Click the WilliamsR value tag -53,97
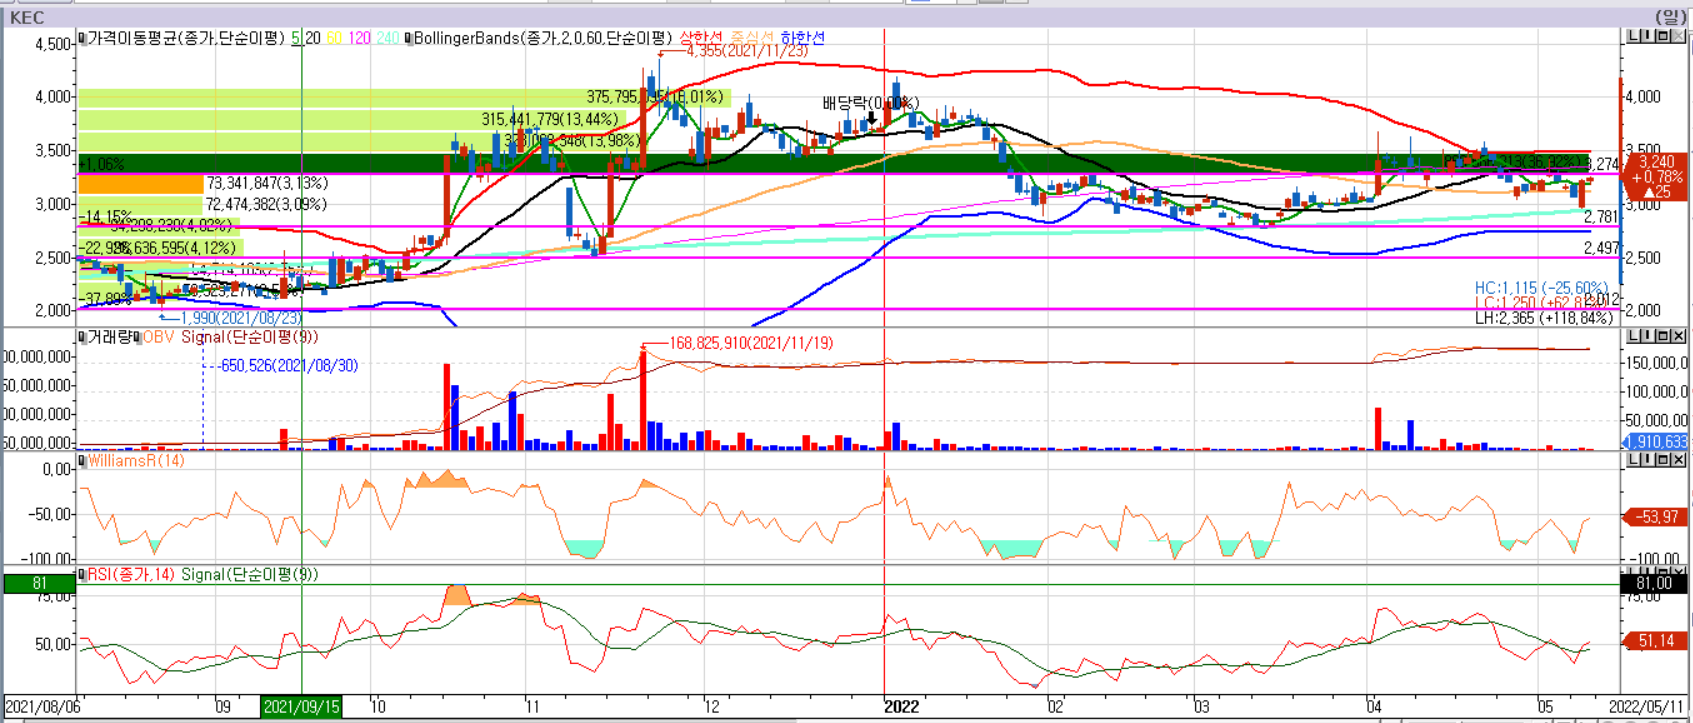The height and width of the screenshot is (723, 1693). click(x=1657, y=517)
